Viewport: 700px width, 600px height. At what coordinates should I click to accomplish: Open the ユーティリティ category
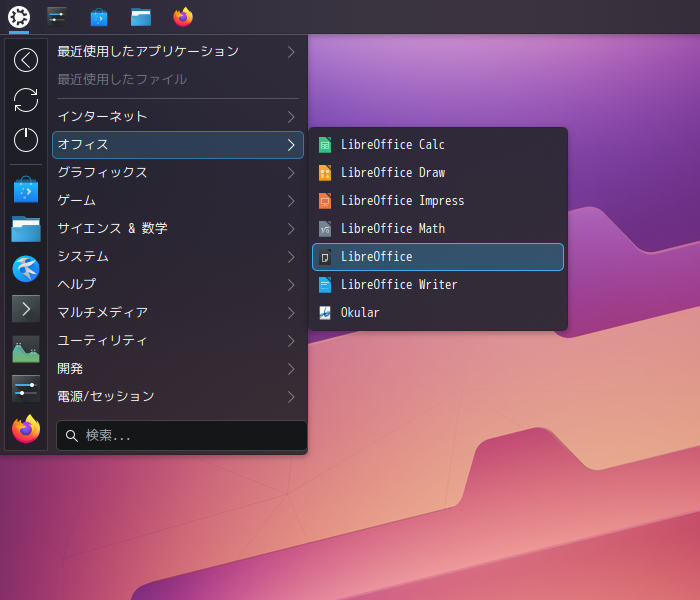(178, 341)
